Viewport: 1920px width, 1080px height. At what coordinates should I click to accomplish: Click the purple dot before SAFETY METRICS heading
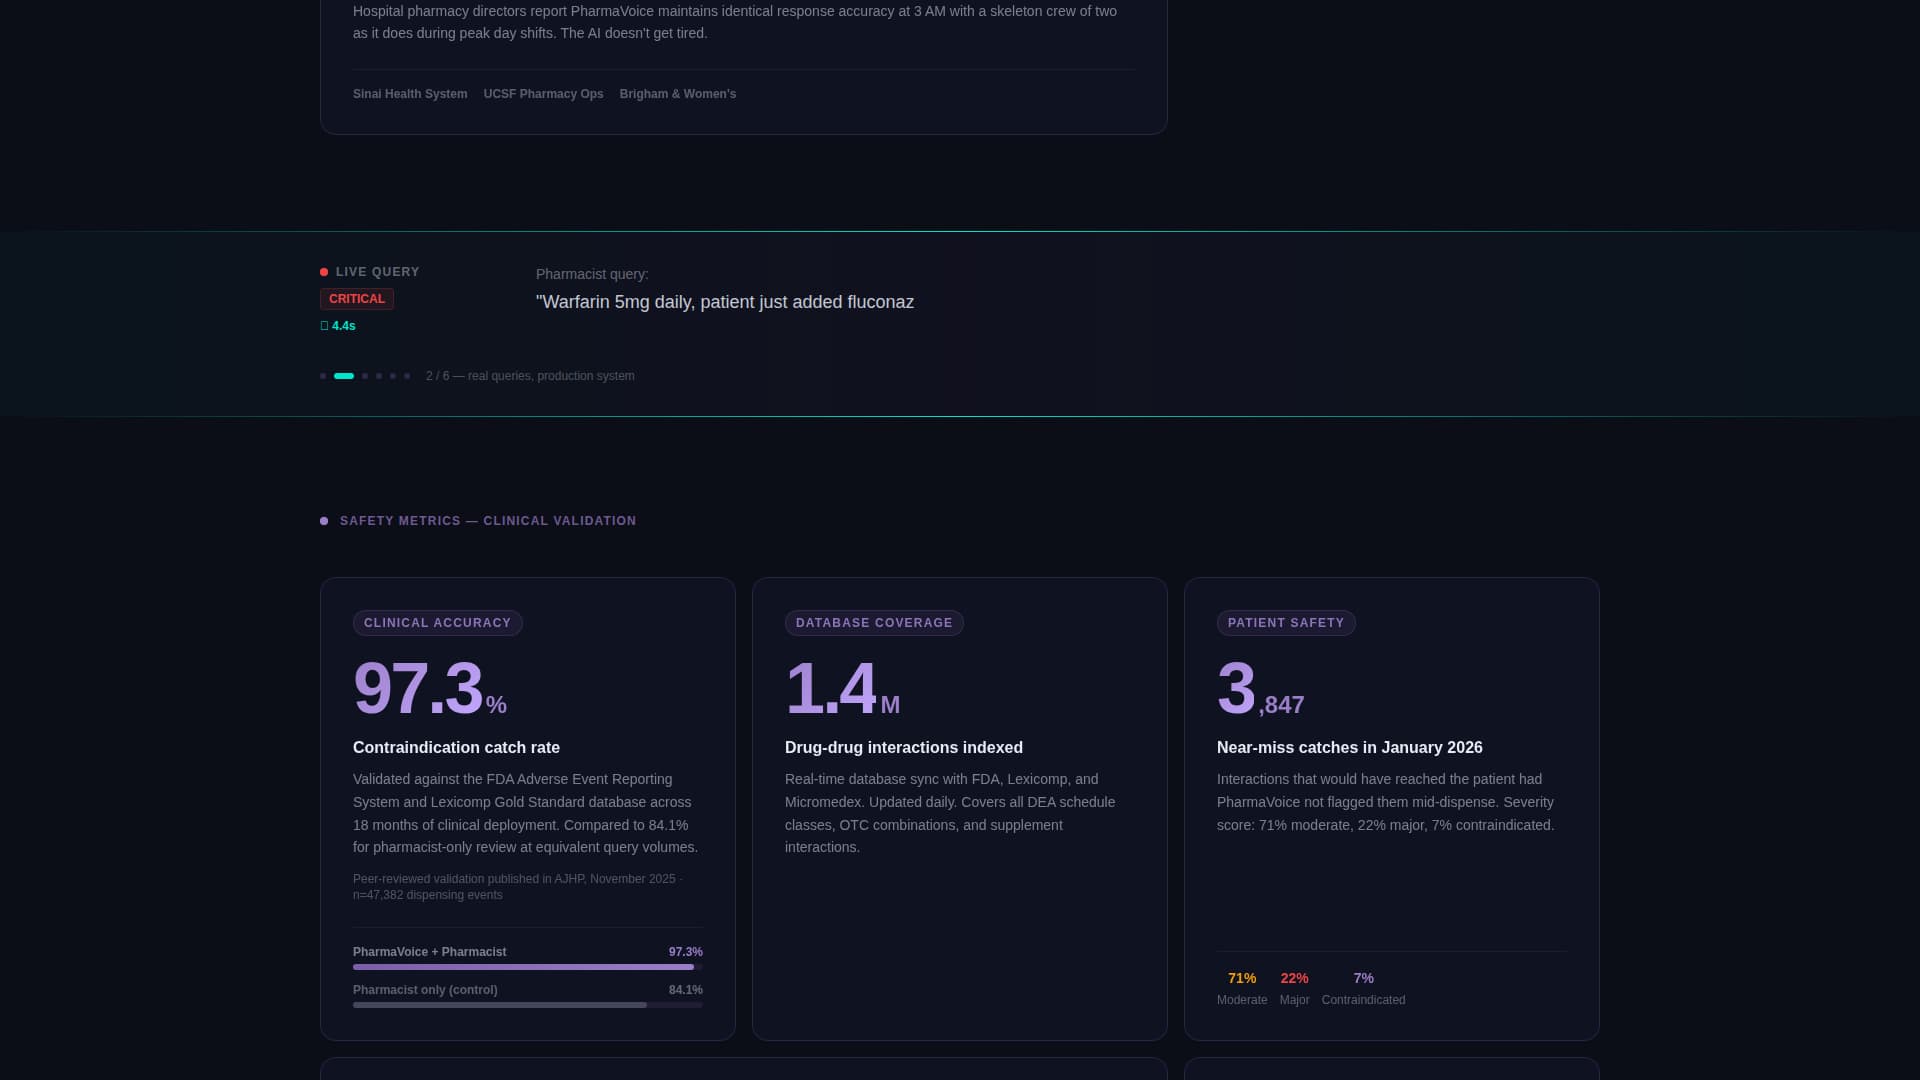click(324, 521)
